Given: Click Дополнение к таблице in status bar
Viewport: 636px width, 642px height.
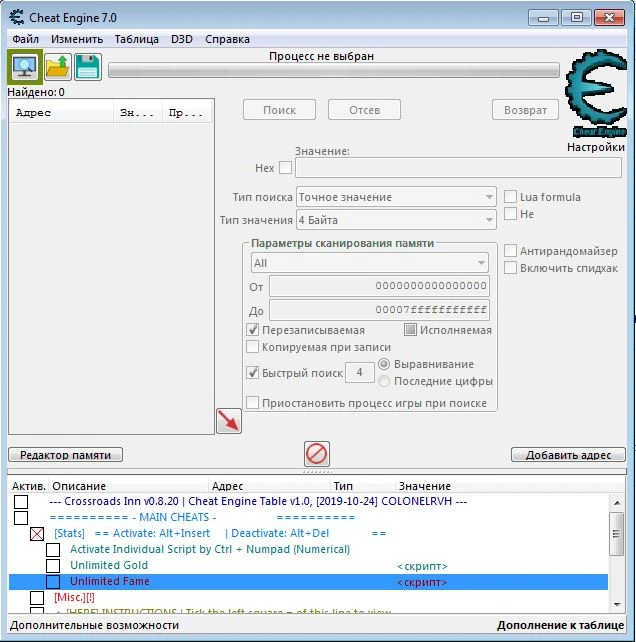Looking at the screenshot, I should click(x=560, y=625).
